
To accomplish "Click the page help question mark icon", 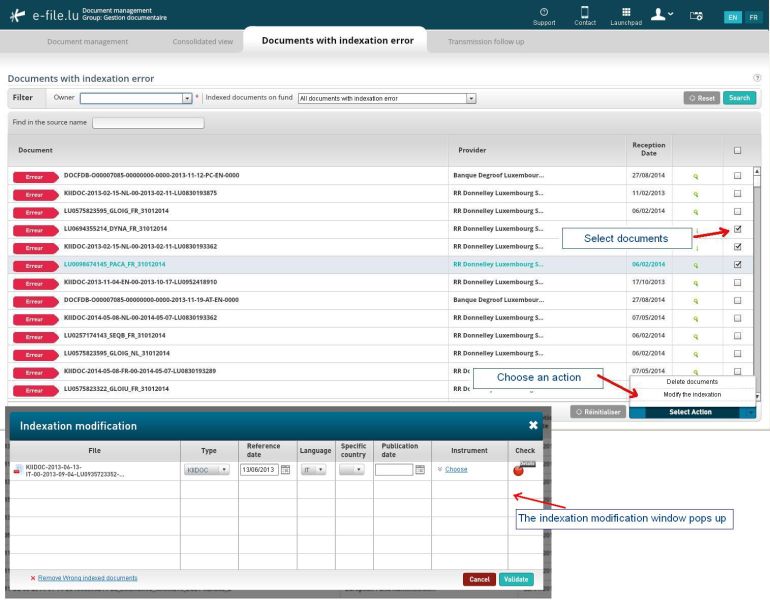I will pyautogui.click(x=756, y=77).
